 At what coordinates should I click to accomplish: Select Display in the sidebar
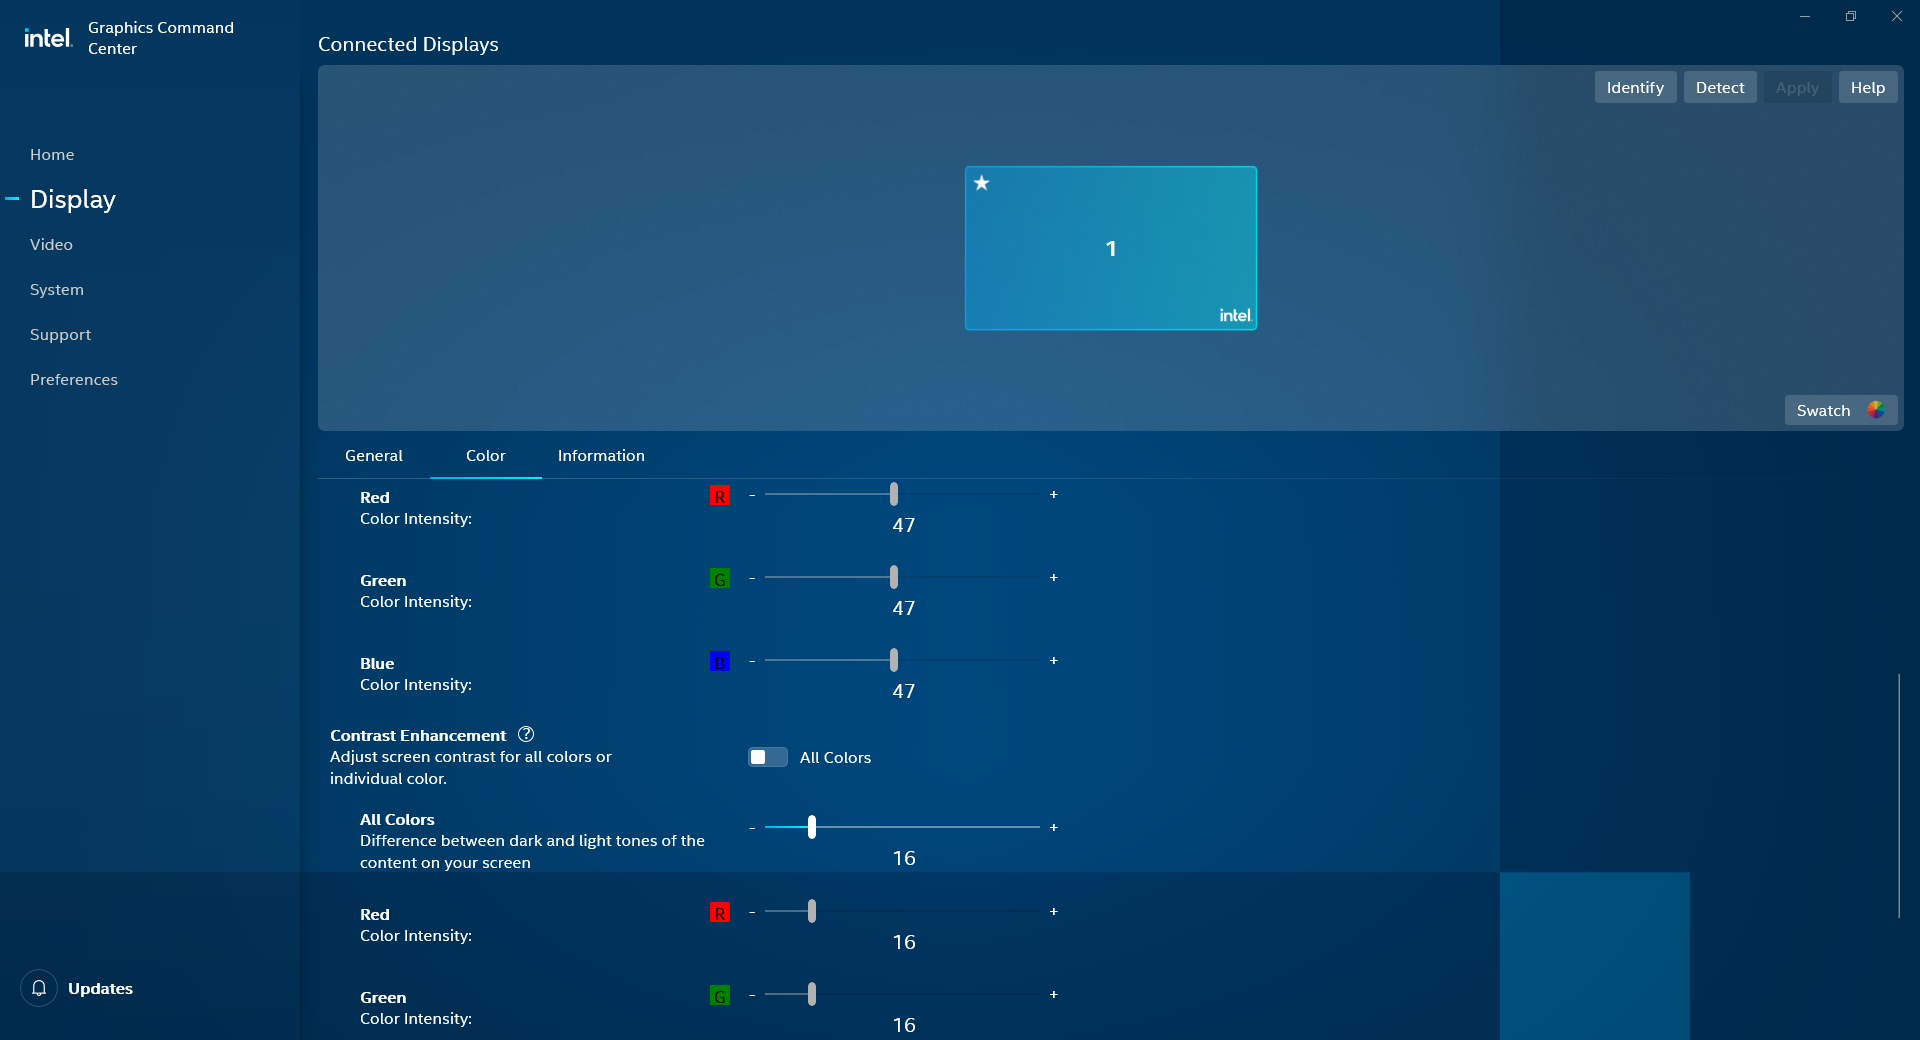73,199
